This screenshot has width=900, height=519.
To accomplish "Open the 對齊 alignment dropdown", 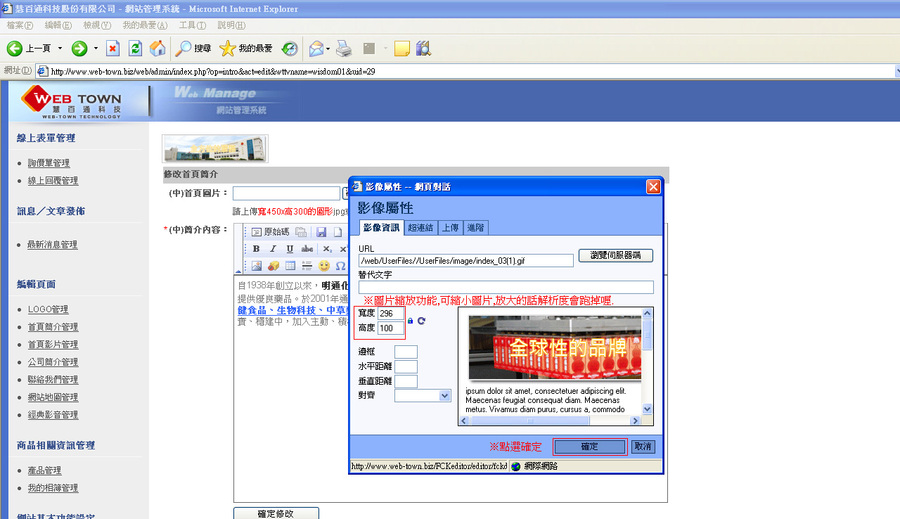I will 422,396.
